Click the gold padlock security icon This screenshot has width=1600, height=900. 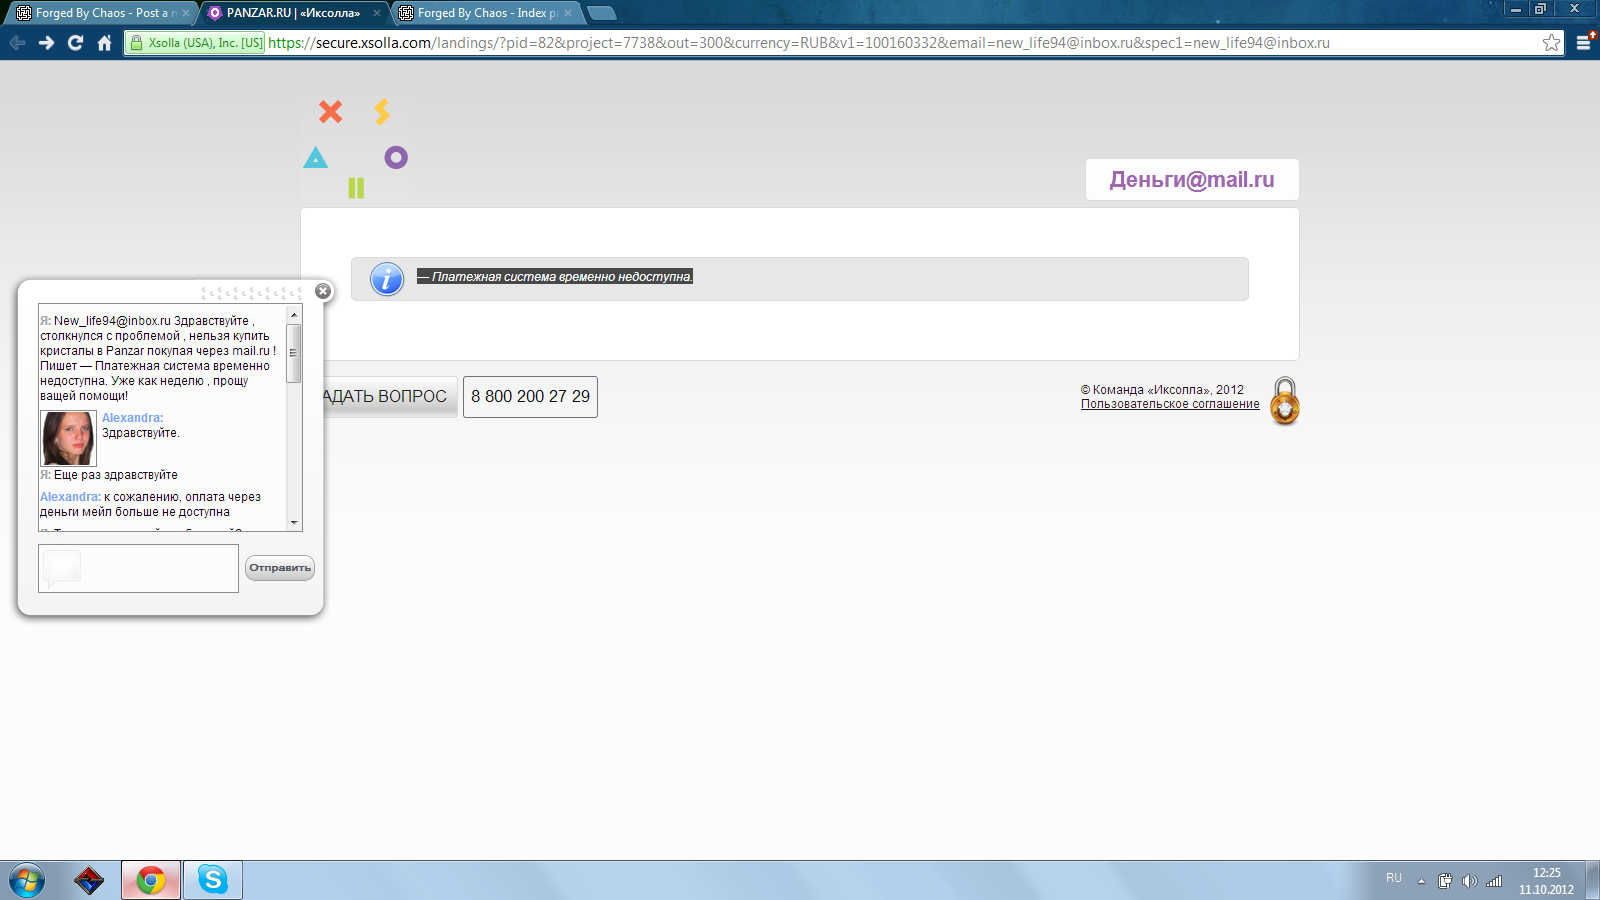(x=1285, y=401)
